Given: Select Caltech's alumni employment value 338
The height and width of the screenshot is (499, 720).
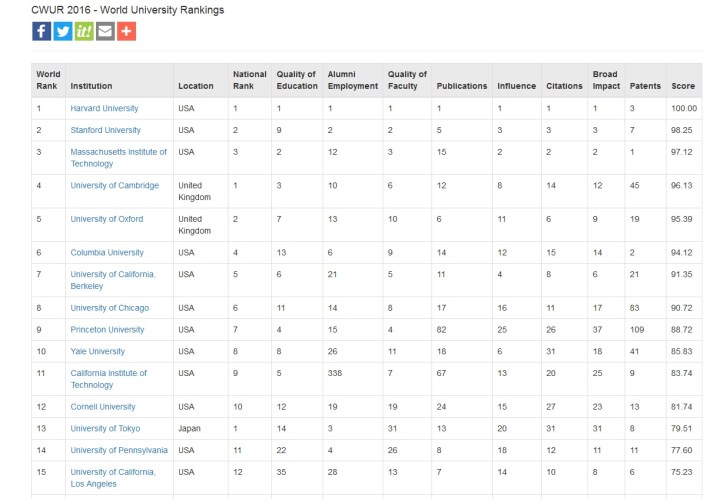Looking at the screenshot, I should (335, 373).
